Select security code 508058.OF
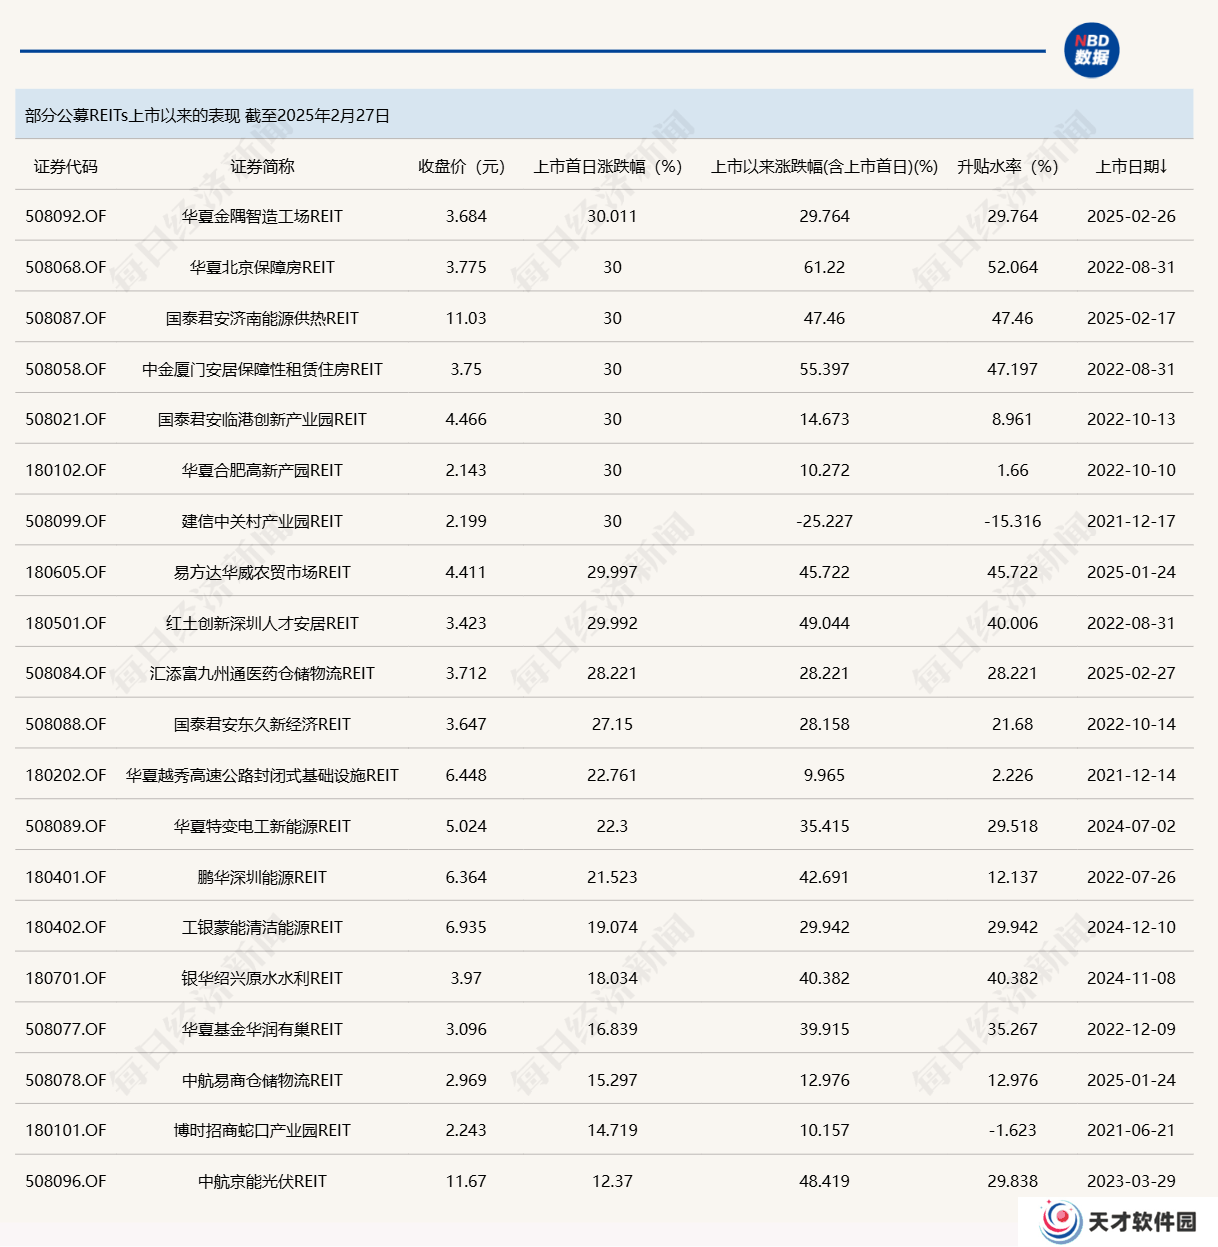The height and width of the screenshot is (1247, 1218). point(66,370)
